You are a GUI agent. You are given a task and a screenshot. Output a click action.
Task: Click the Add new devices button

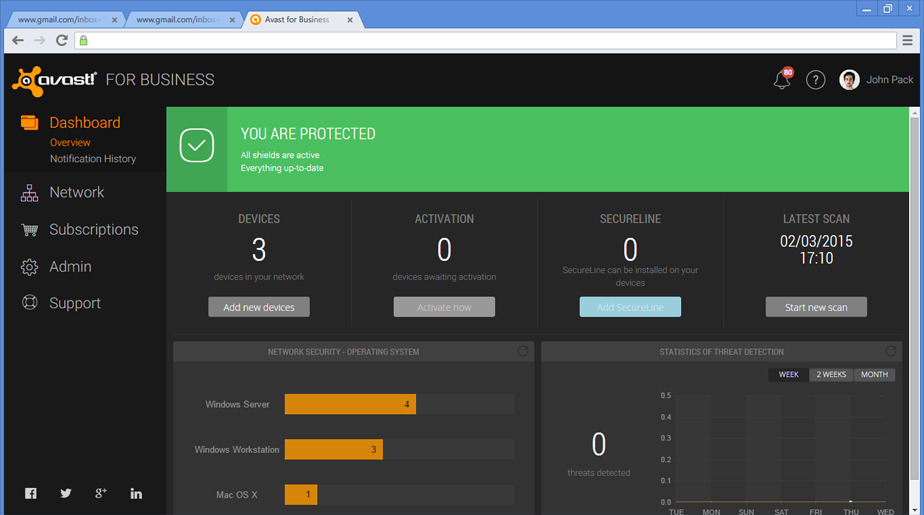tap(259, 307)
